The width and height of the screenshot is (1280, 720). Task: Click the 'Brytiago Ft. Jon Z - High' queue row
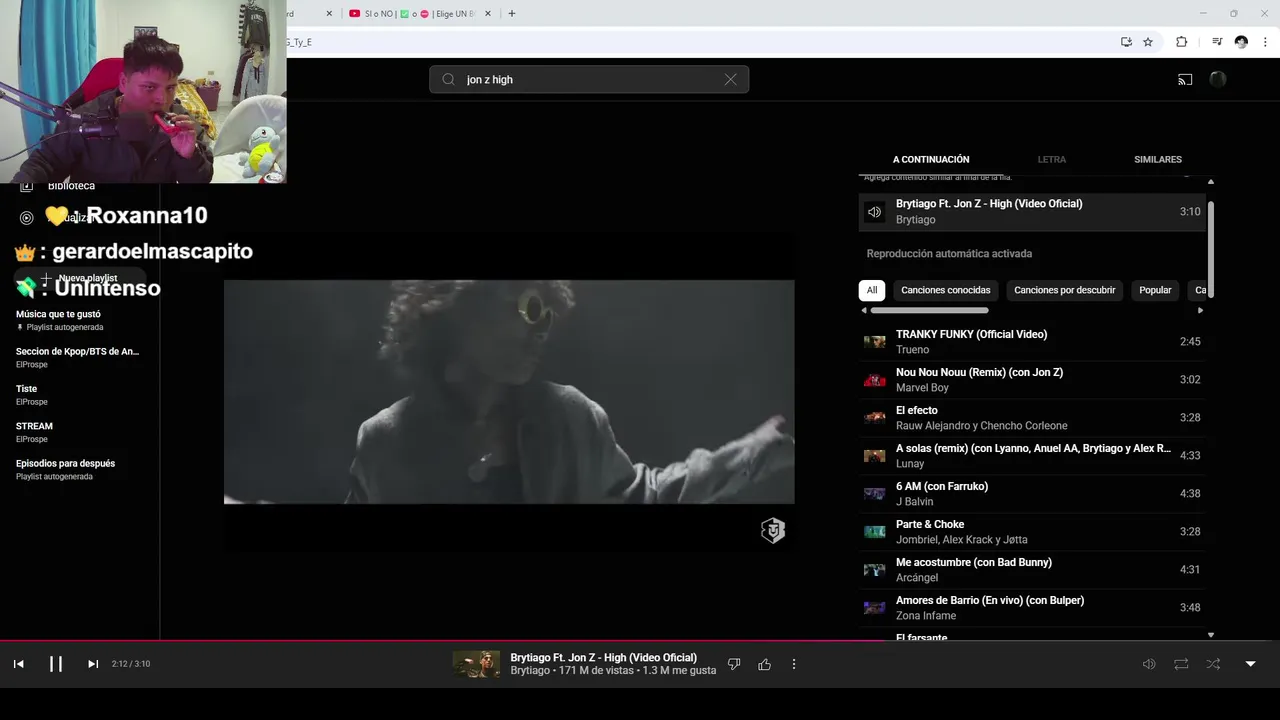point(1032,212)
